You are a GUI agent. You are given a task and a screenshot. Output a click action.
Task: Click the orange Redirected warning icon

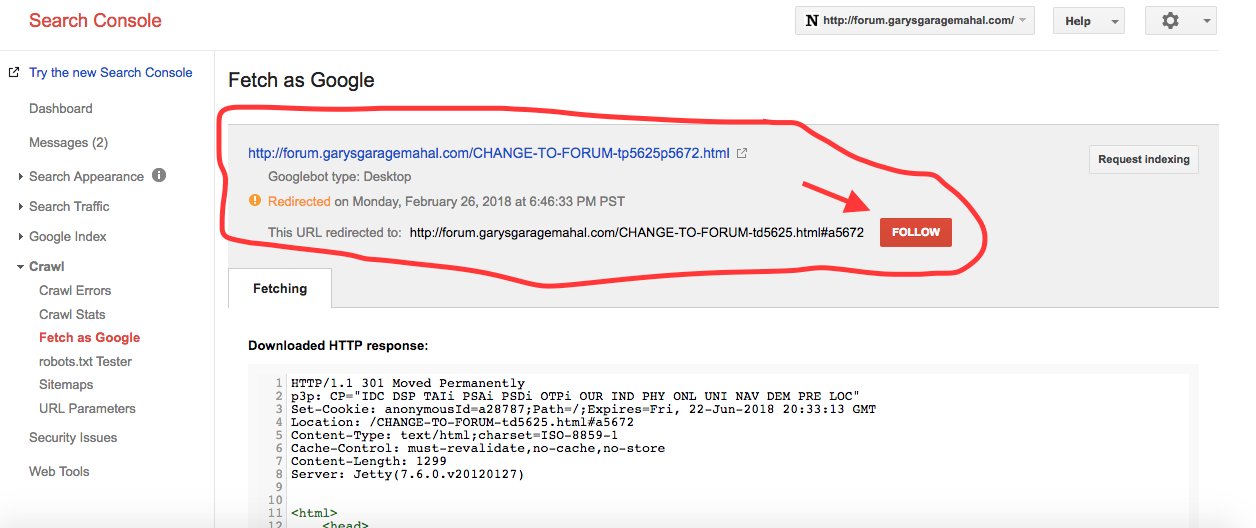pyautogui.click(x=255, y=201)
